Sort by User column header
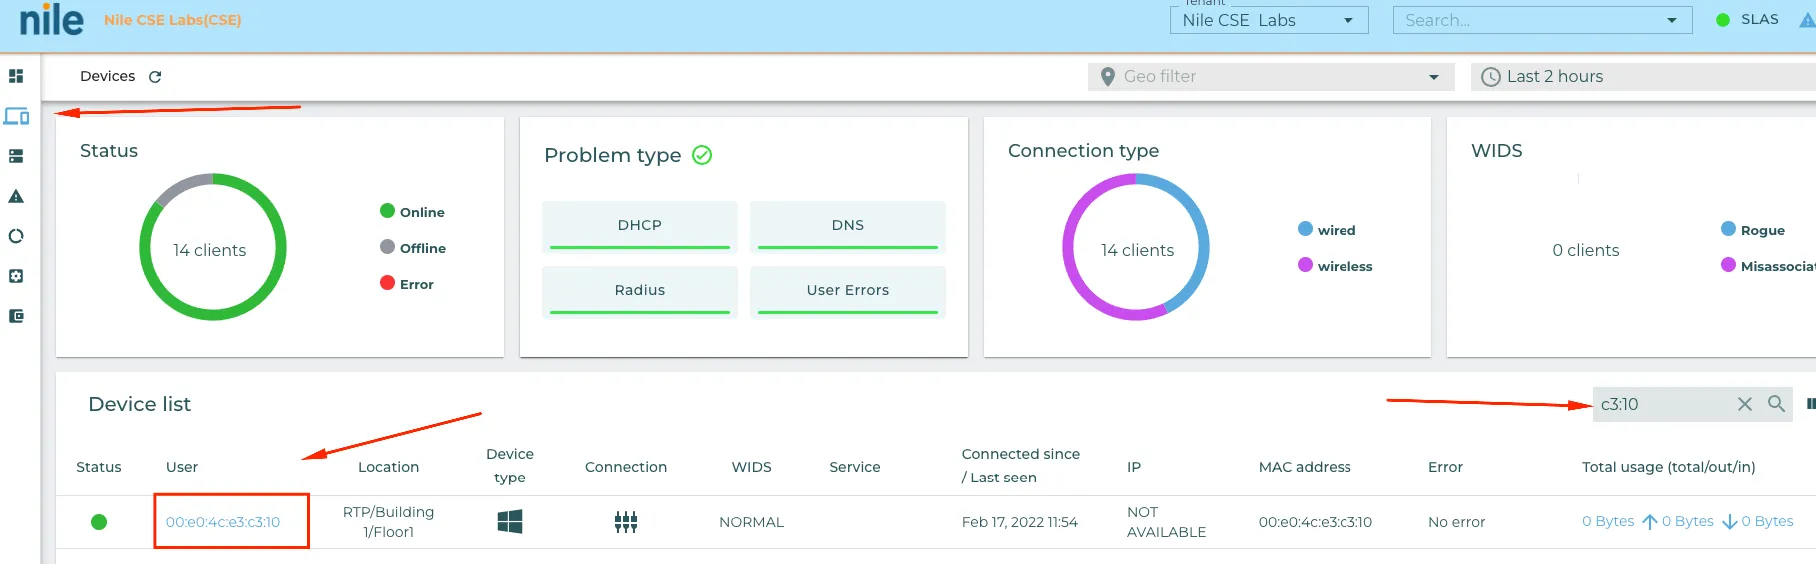Viewport: 1816px width, 564px height. tap(182, 467)
